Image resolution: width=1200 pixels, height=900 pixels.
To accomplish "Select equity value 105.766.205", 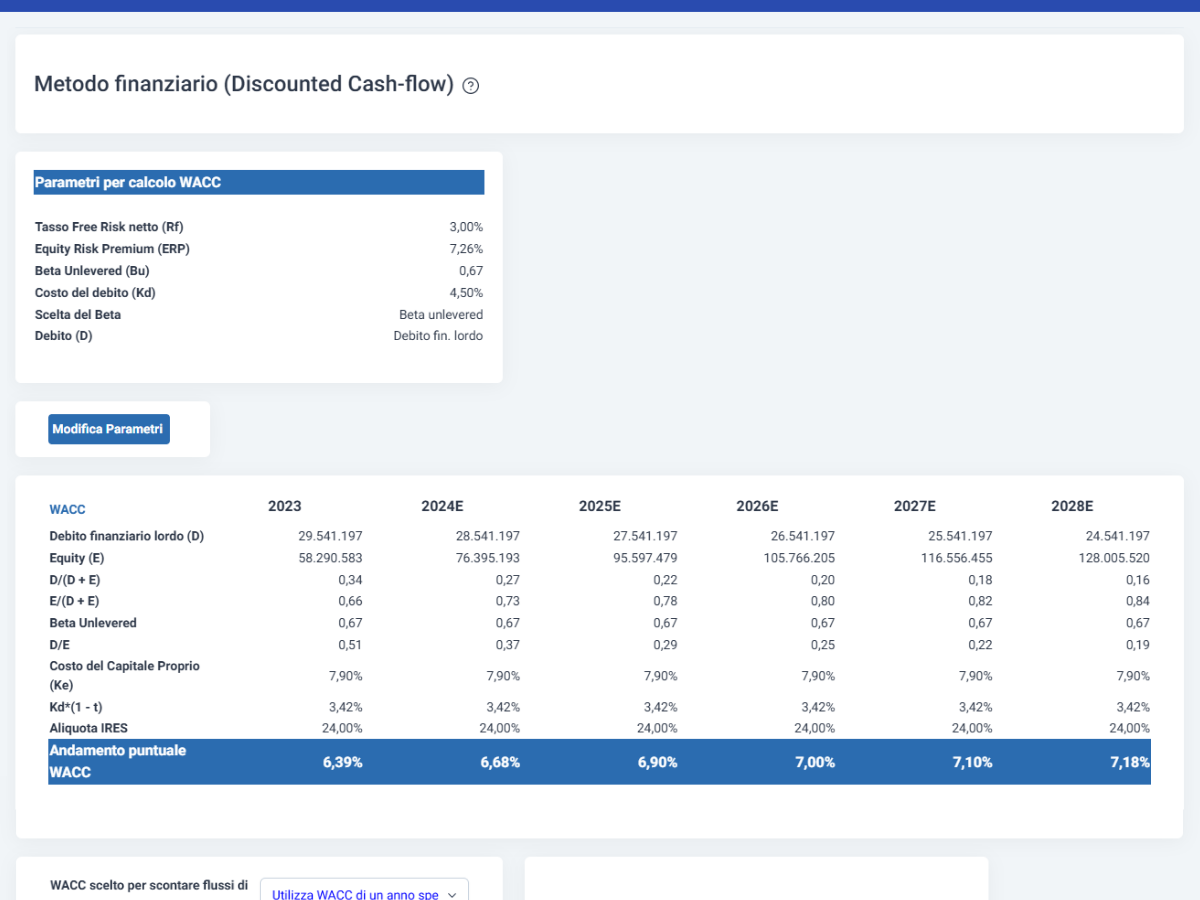I will 799,558.
